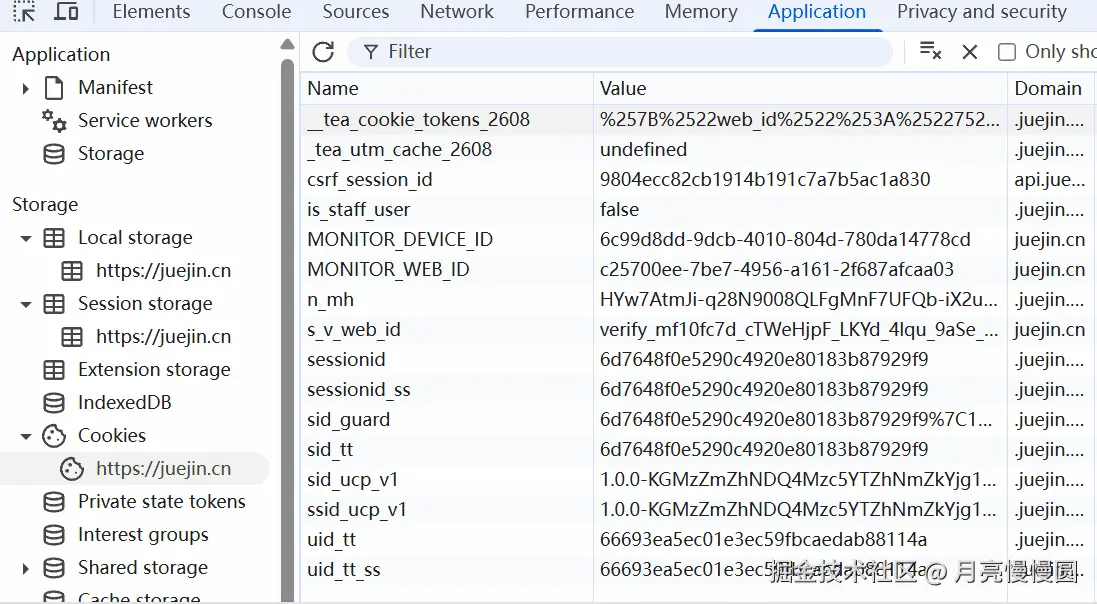The width and height of the screenshot is (1097, 604).
Task: Collapse the Session storage section
Action: coord(26,305)
